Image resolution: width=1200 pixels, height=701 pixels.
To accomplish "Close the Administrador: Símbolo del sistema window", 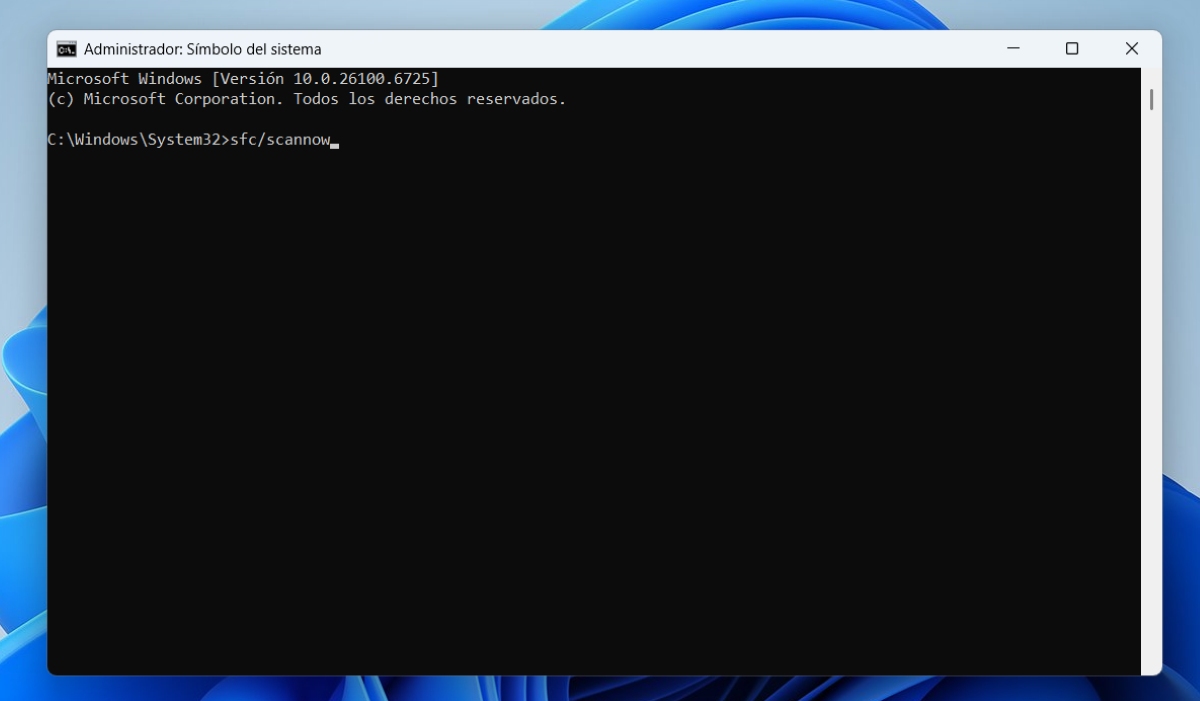I will pyautogui.click(x=1131, y=49).
